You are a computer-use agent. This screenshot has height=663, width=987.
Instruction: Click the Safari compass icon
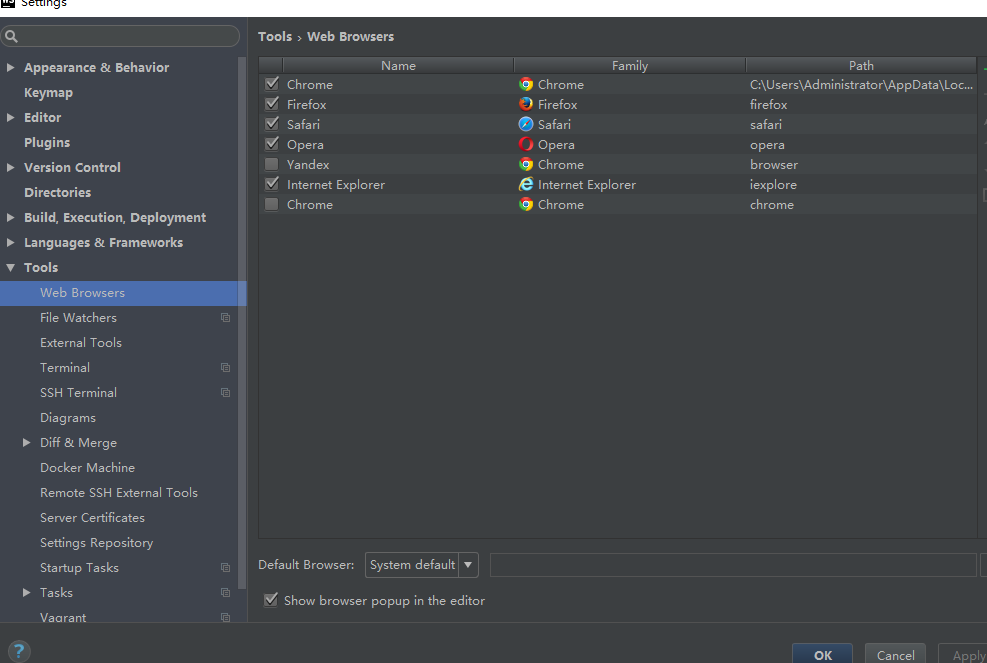point(526,124)
